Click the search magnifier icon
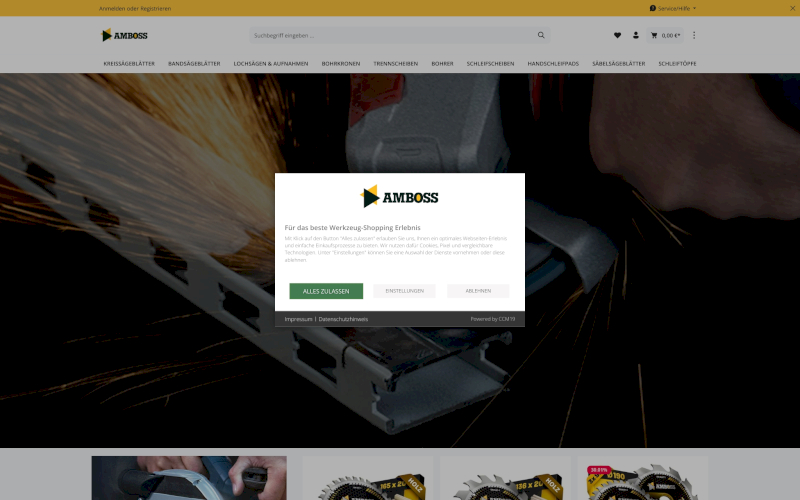The width and height of the screenshot is (800, 500). (542, 35)
